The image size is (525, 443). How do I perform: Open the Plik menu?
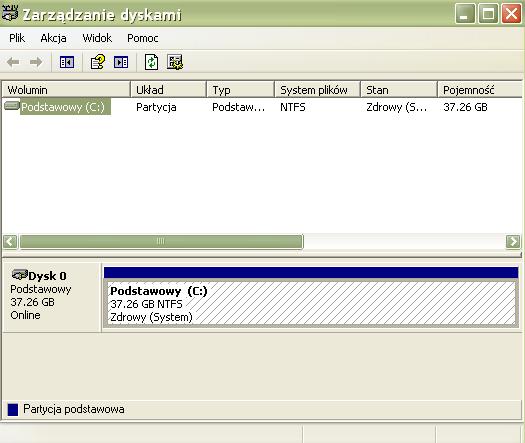17,38
